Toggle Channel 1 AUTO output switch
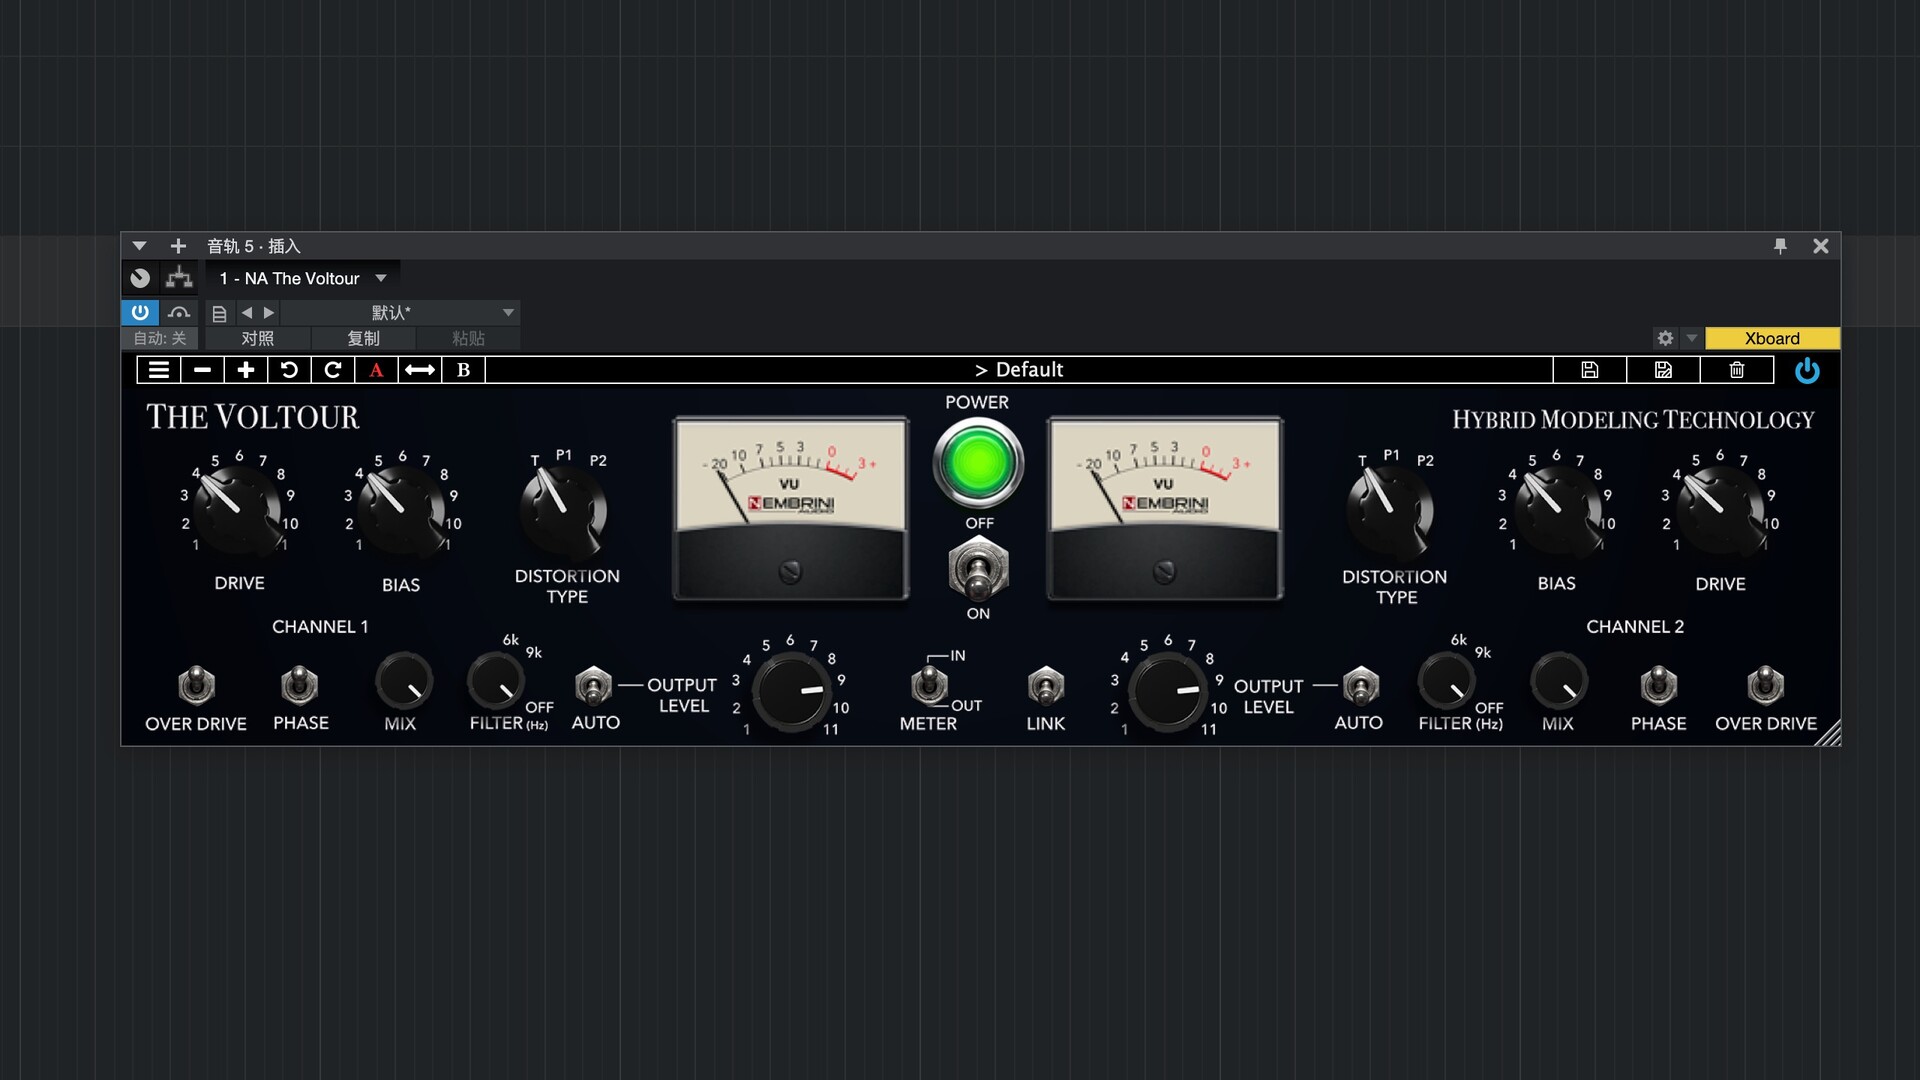Screen dimensions: 1920x1080 pyautogui.click(x=593, y=686)
